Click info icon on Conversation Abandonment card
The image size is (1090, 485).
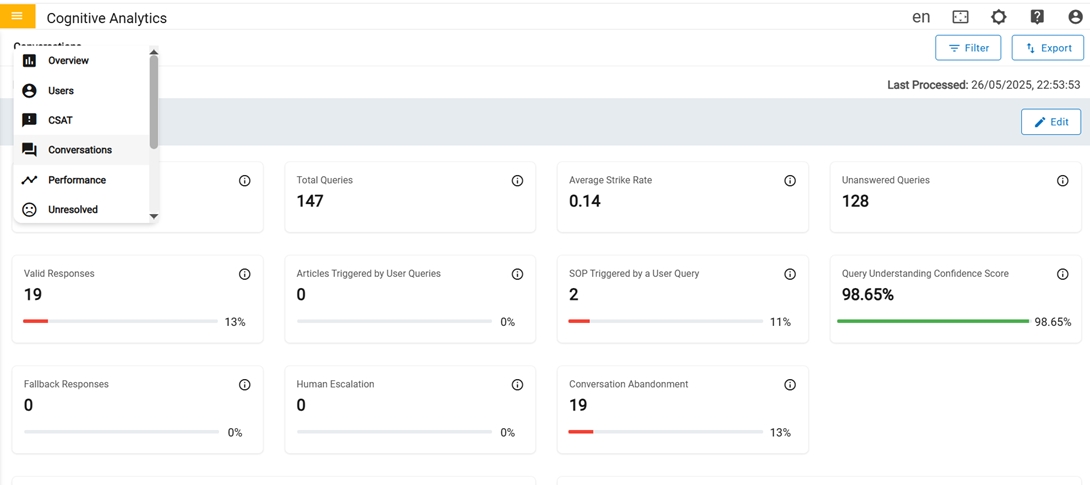(790, 385)
